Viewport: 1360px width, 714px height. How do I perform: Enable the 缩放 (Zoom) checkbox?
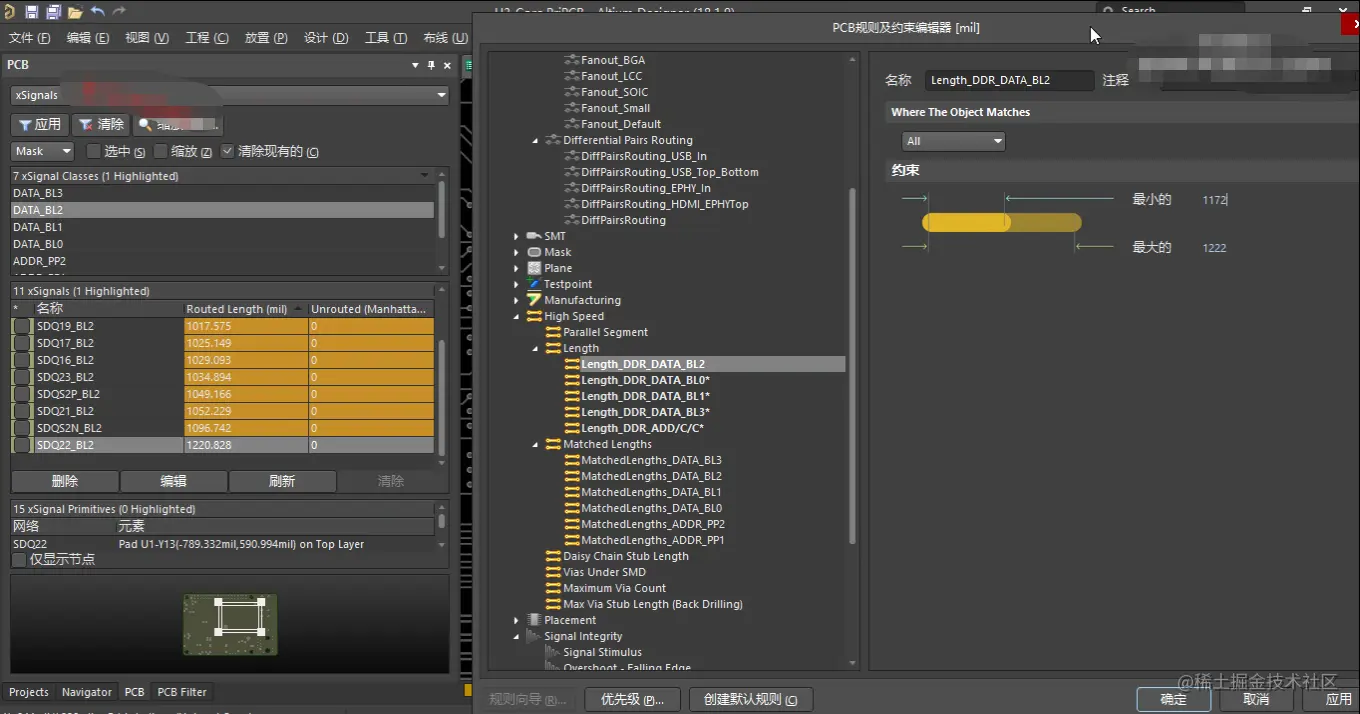pos(161,151)
